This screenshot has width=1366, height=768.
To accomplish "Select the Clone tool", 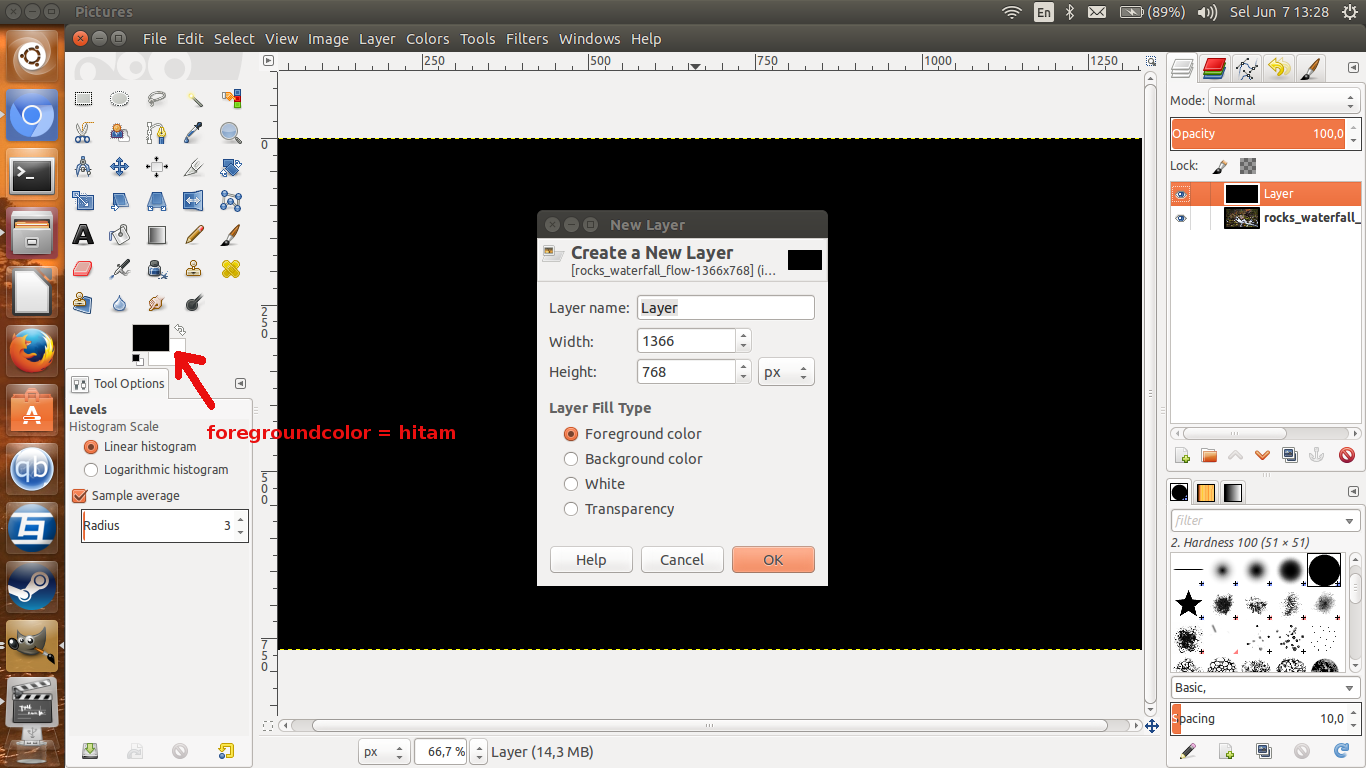I will pyautogui.click(x=192, y=268).
